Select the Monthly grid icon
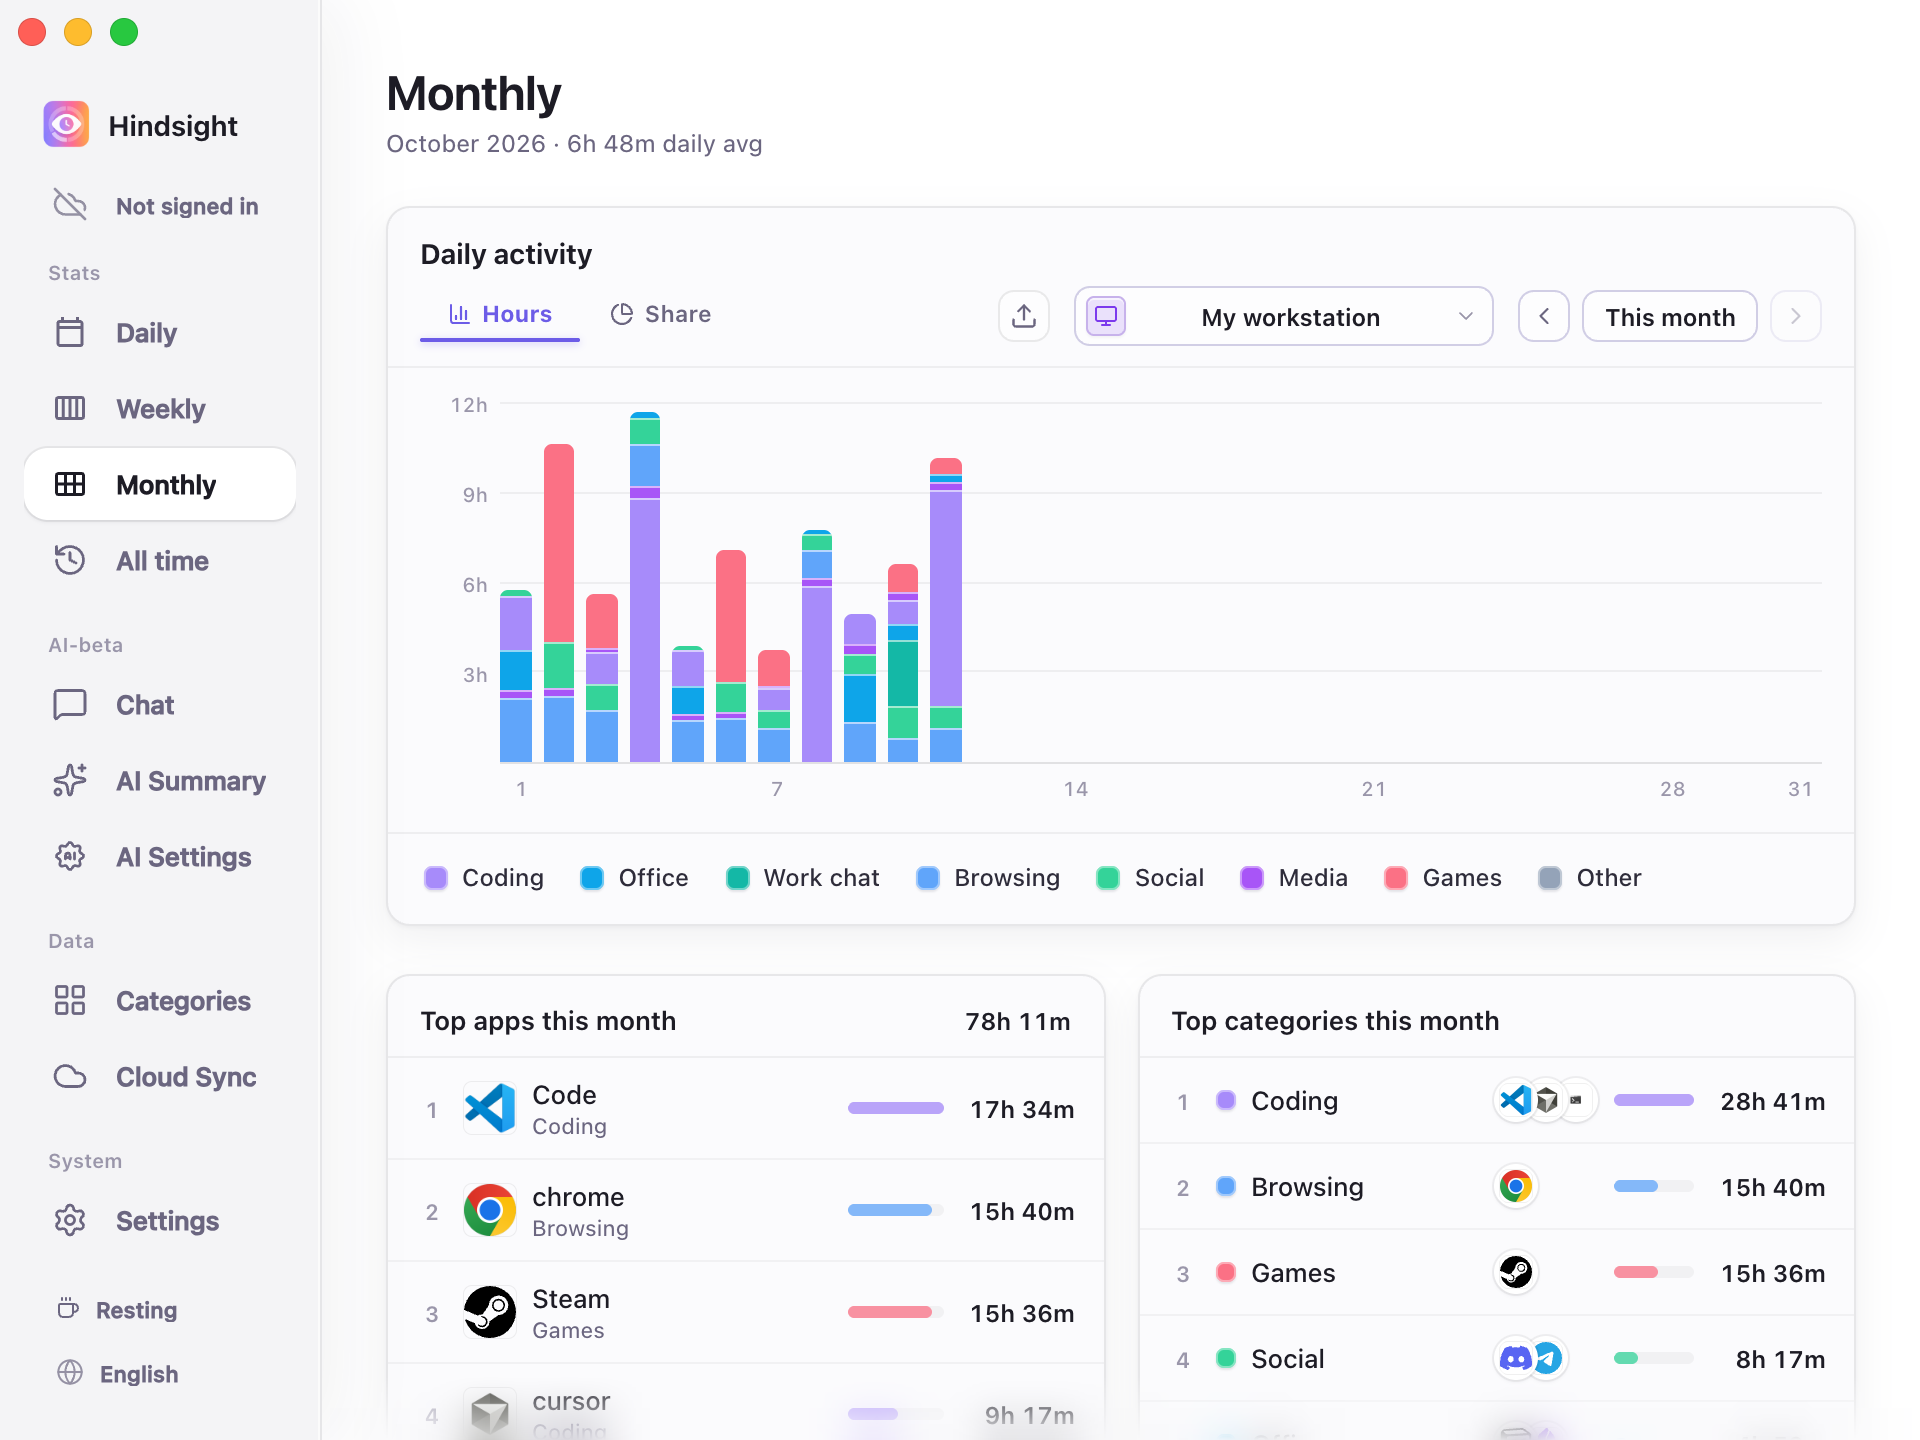This screenshot has height=1440, width=1920. [x=70, y=484]
